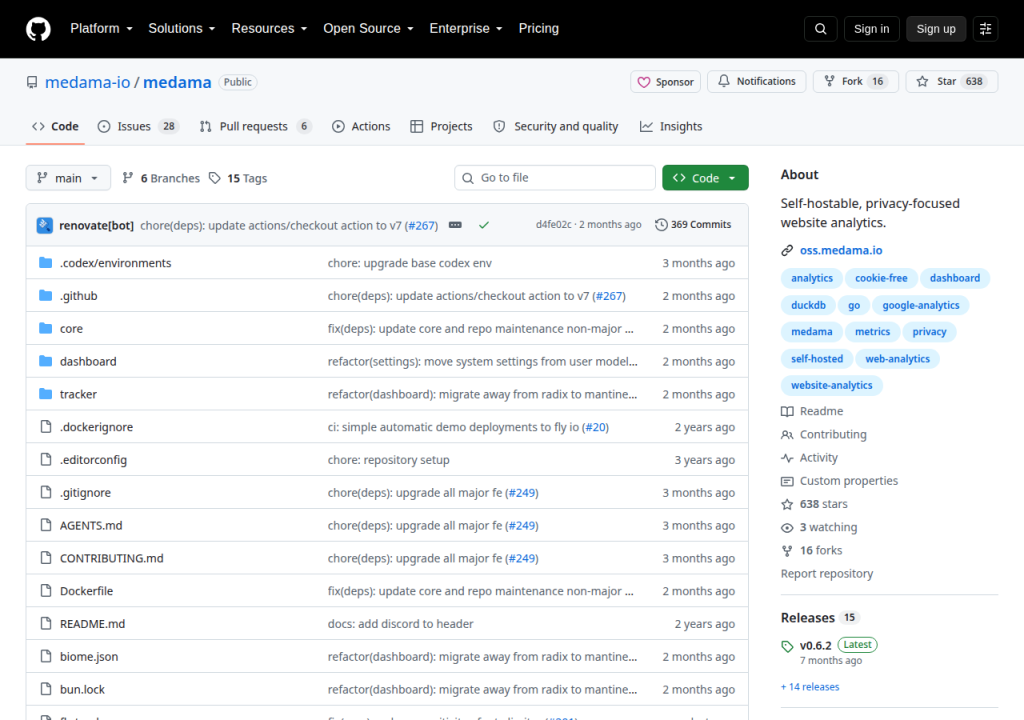Click the GitHub logo icon
Image resolution: width=1024 pixels, height=720 pixels.
coord(38,29)
